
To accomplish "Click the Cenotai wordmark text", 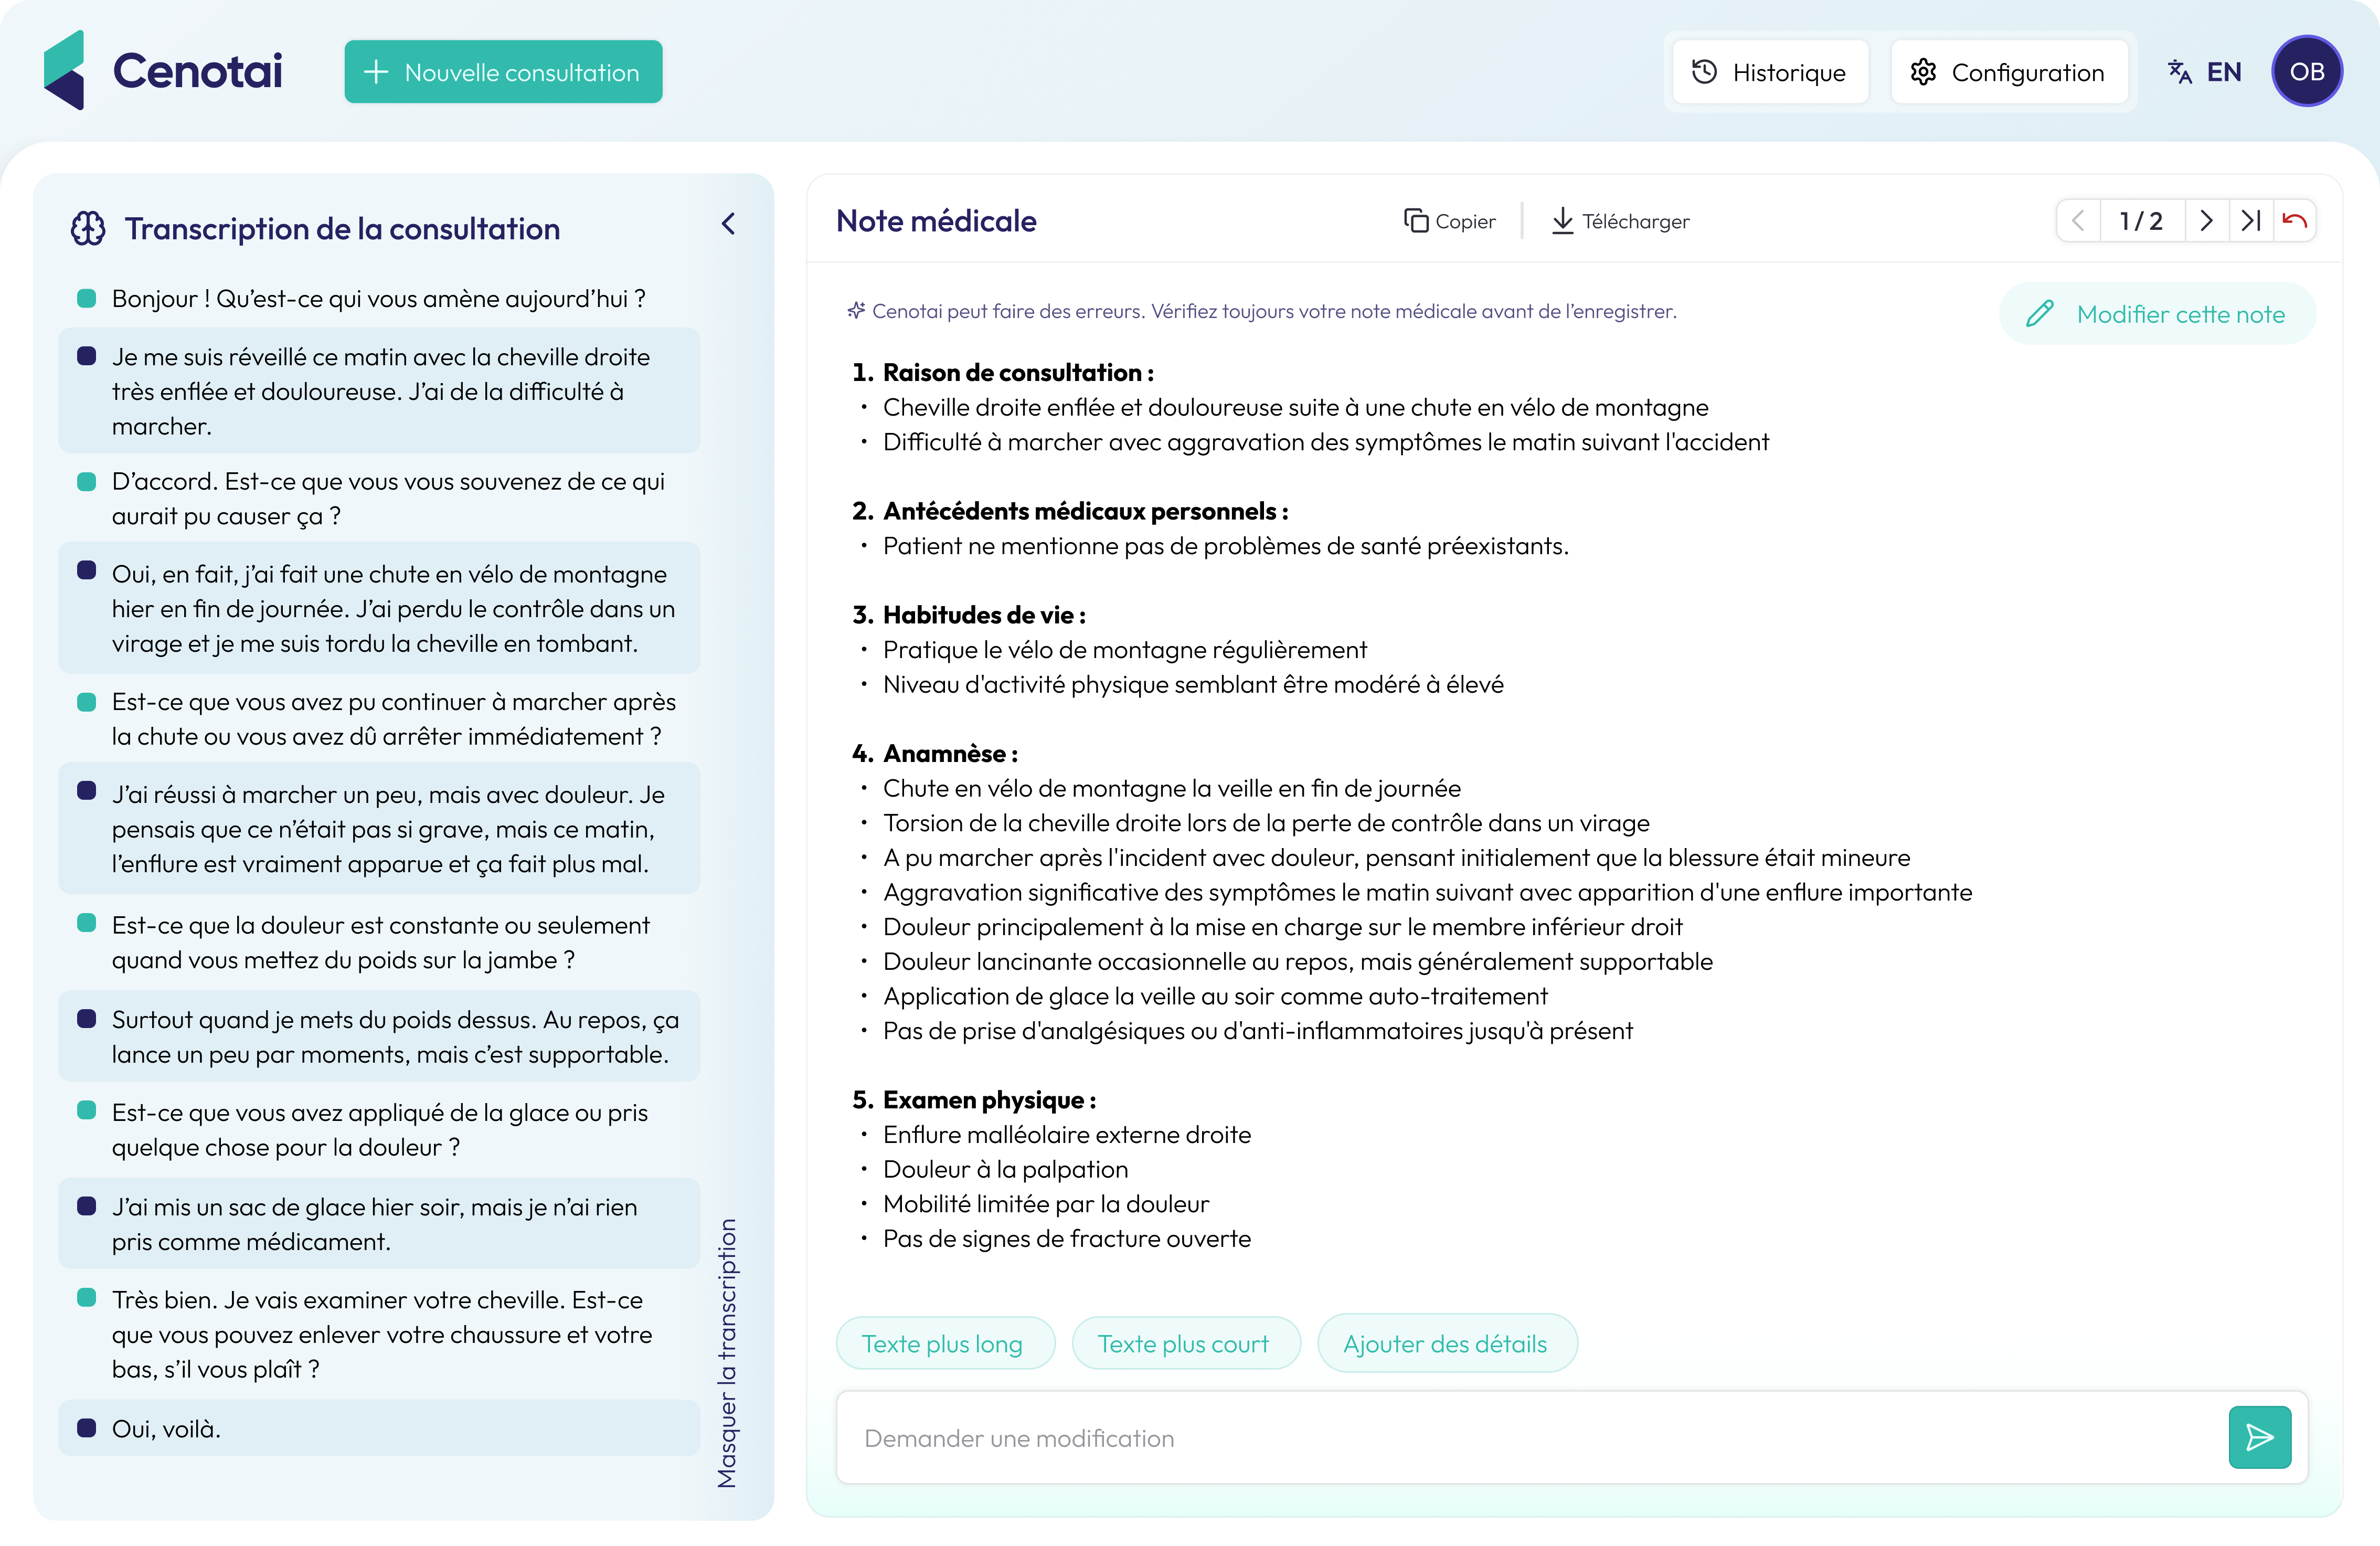I will pos(197,71).
